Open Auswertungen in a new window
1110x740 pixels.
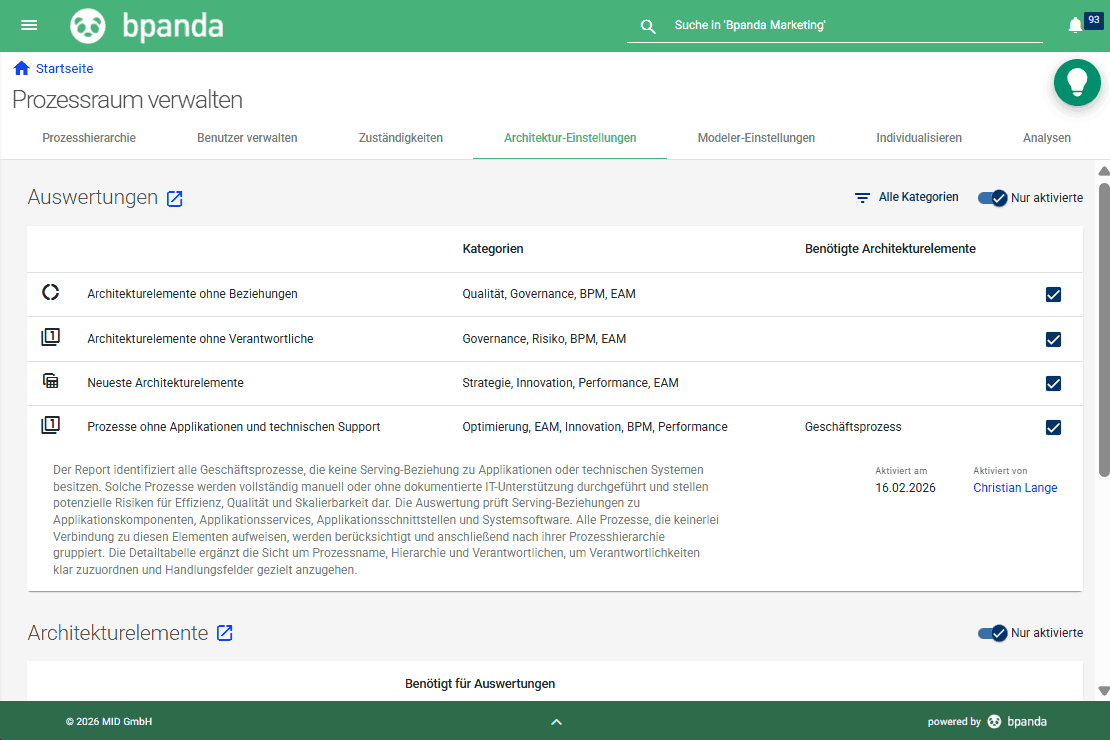tap(174, 198)
